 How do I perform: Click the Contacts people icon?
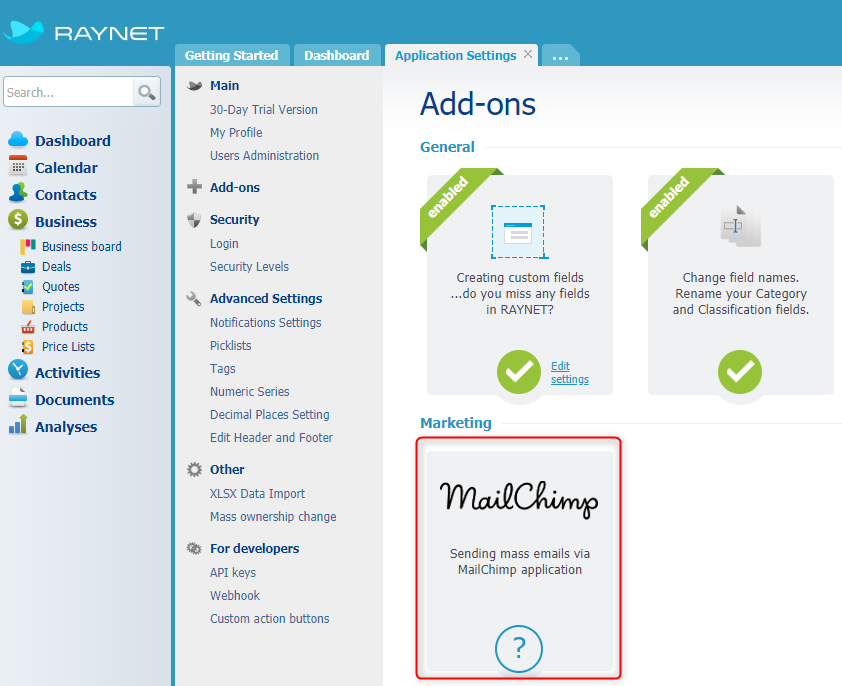(x=18, y=192)
